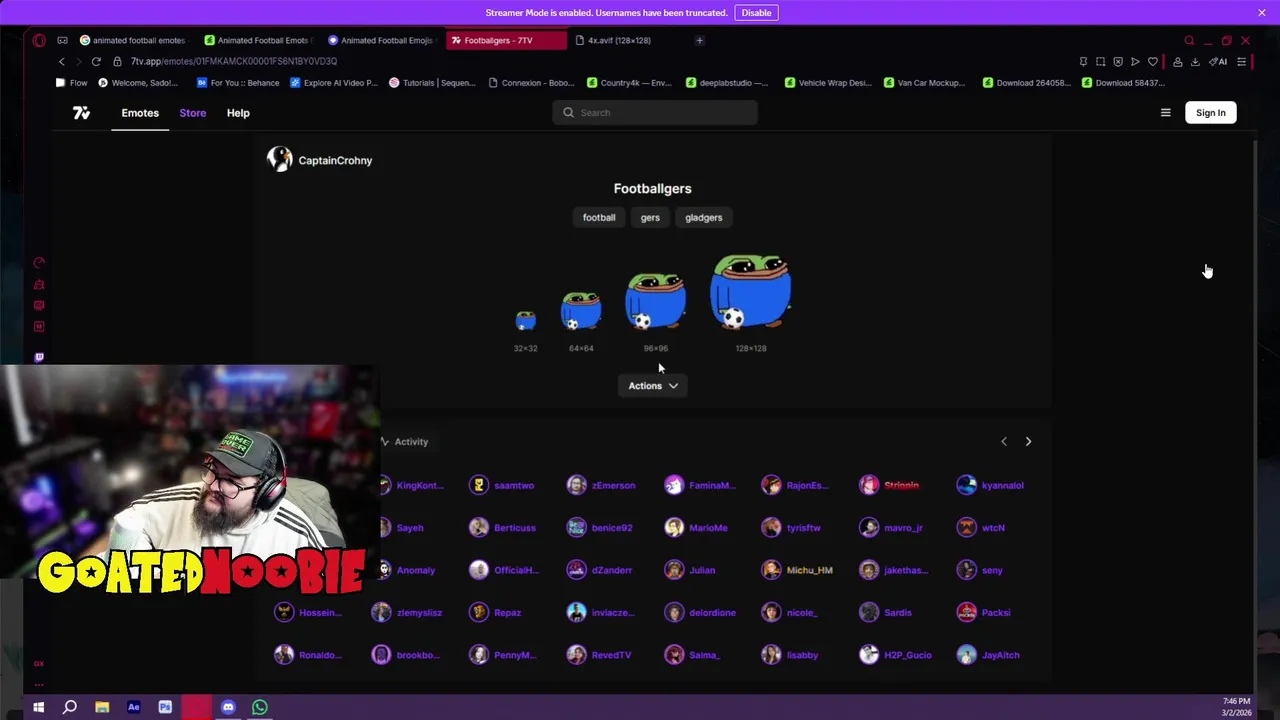This screenshot has height=720, width=1280.
Task: Click the heart icon in the address bar
Action: (1153, 62)
